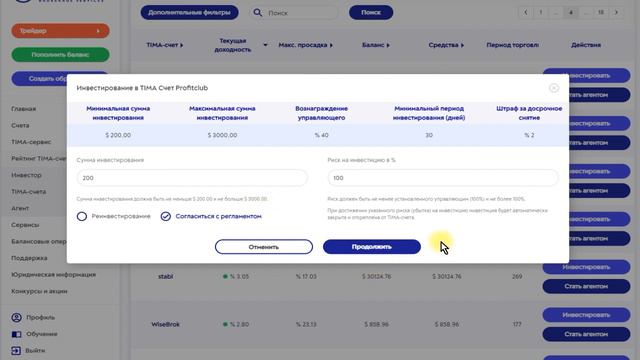The width and height of the screenshot is (640, 360).
Task: Select page 4 in pagination
Action: tap(571, 12)
